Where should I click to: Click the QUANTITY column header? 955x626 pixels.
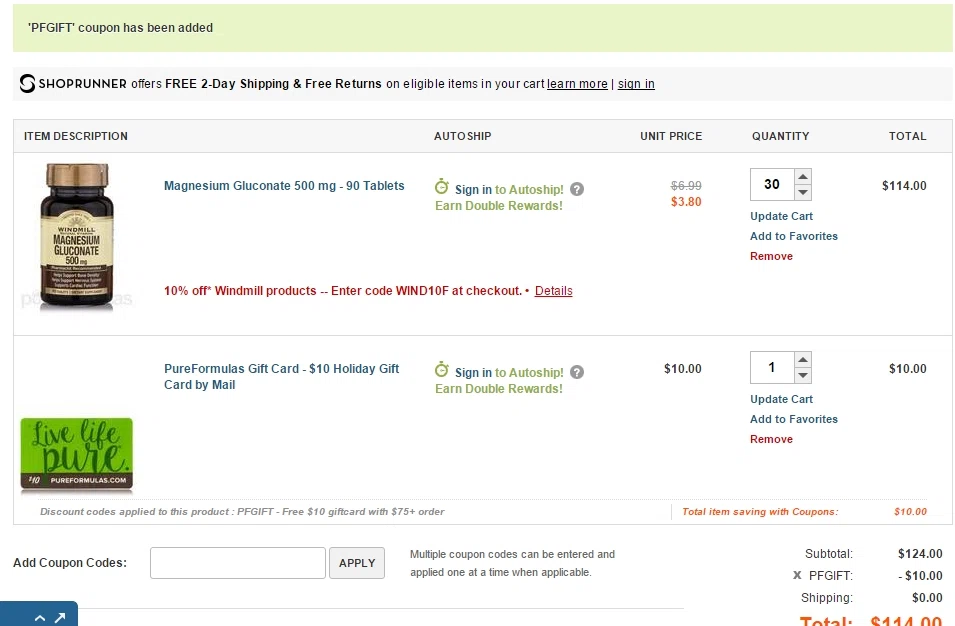click(781, 136)
